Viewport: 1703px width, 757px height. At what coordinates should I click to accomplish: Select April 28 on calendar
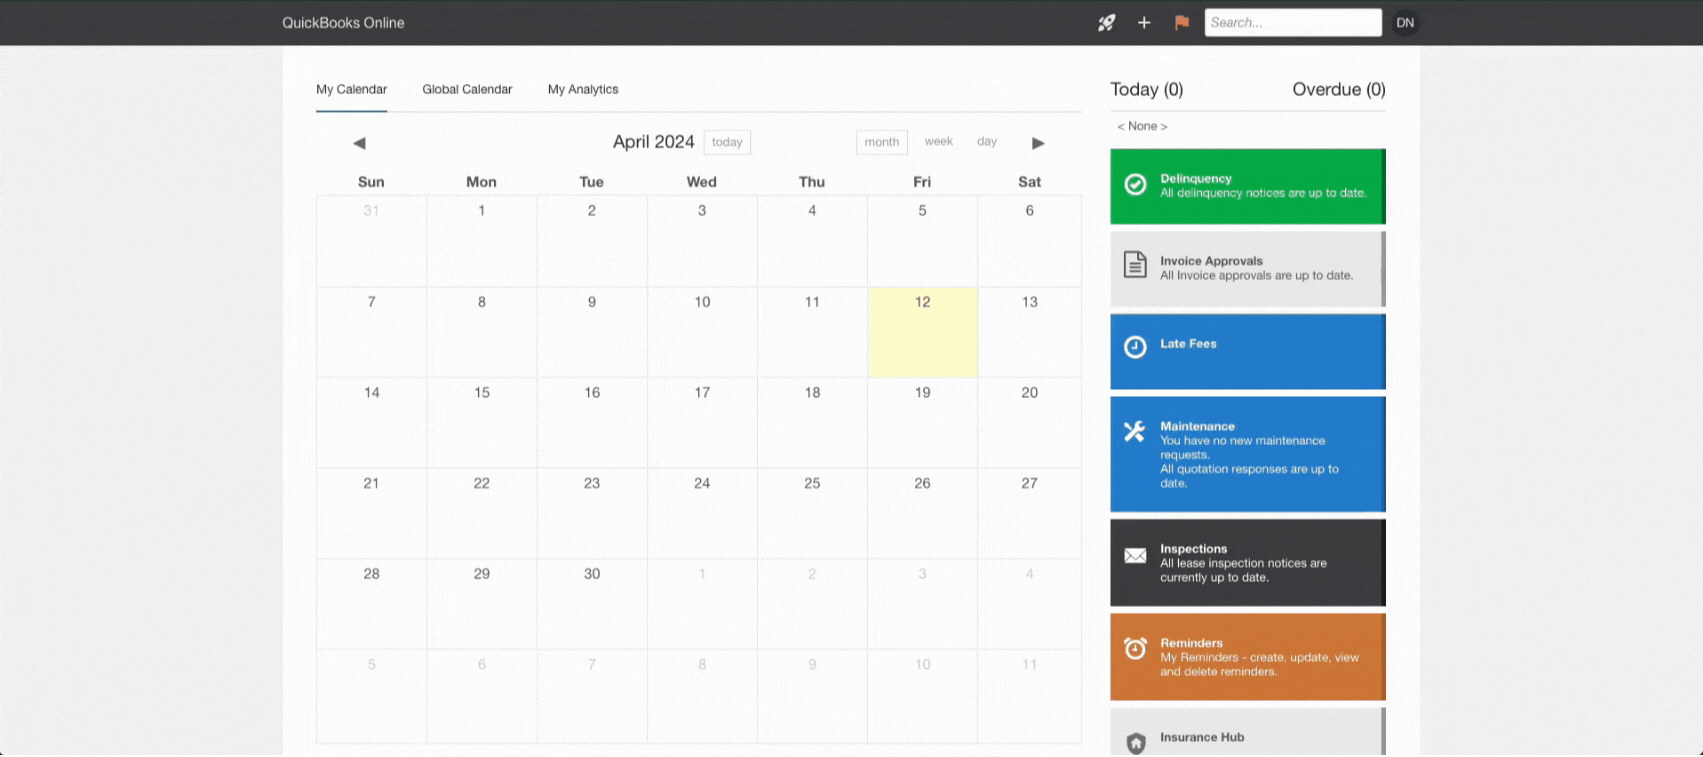click(371, 604)
